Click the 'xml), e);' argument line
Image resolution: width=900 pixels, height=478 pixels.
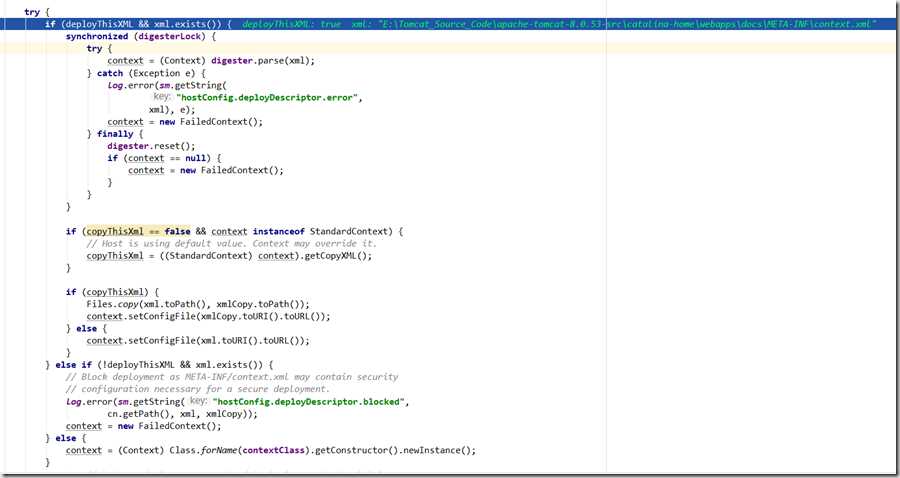tap(172, 110)
